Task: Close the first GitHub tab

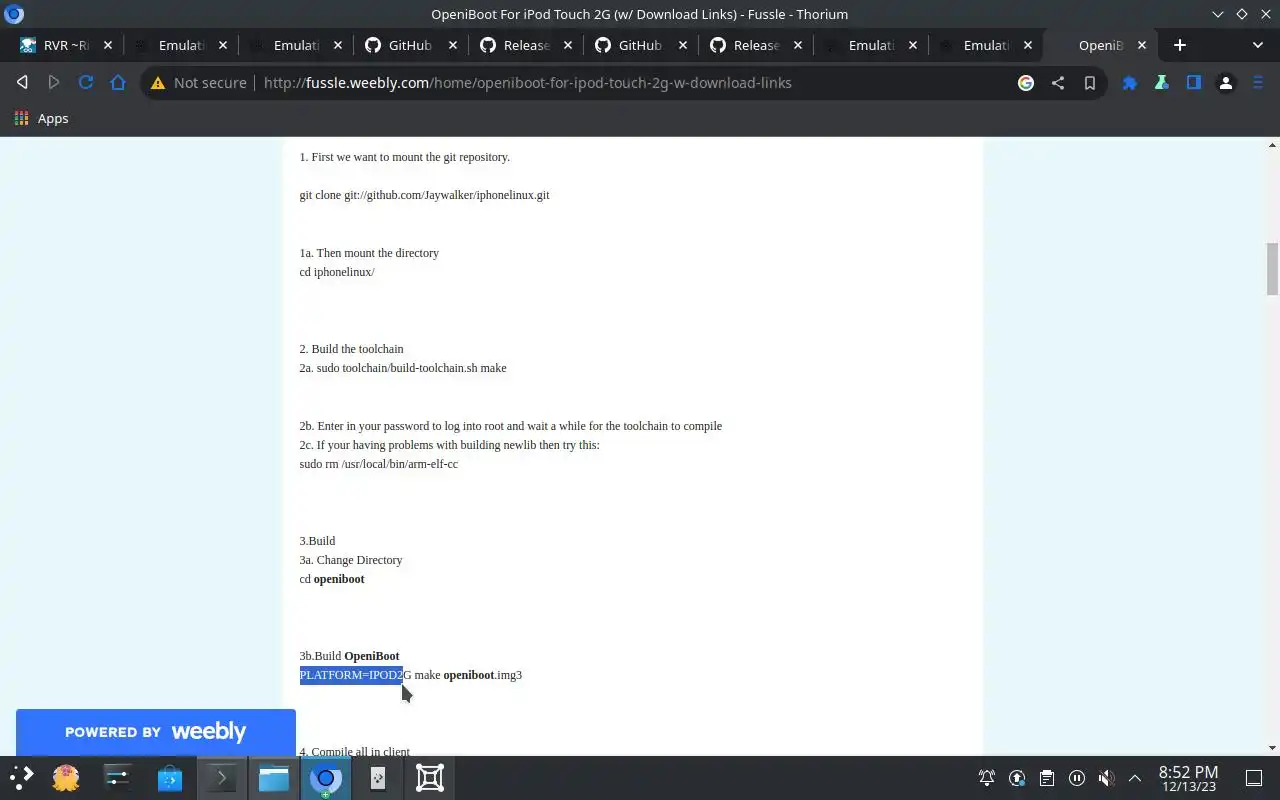Action: click(453, 45)
